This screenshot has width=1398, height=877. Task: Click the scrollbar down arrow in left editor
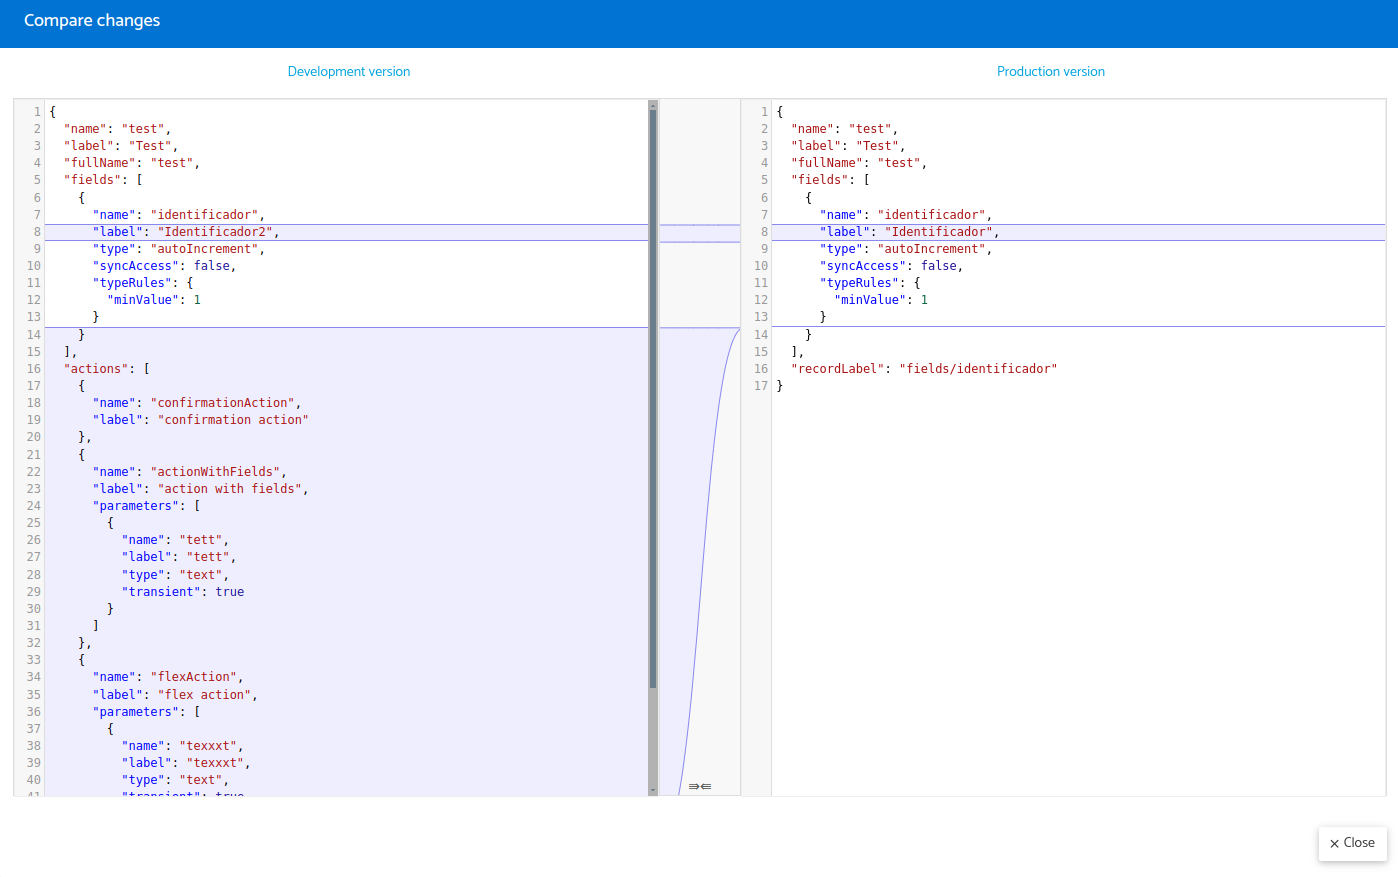tap(653, 790)
